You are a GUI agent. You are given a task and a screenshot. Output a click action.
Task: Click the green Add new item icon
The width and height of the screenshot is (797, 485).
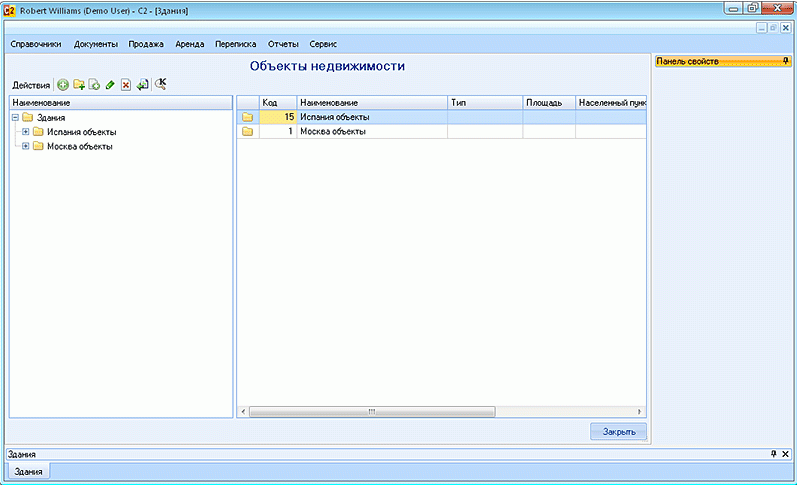(63, 85)
